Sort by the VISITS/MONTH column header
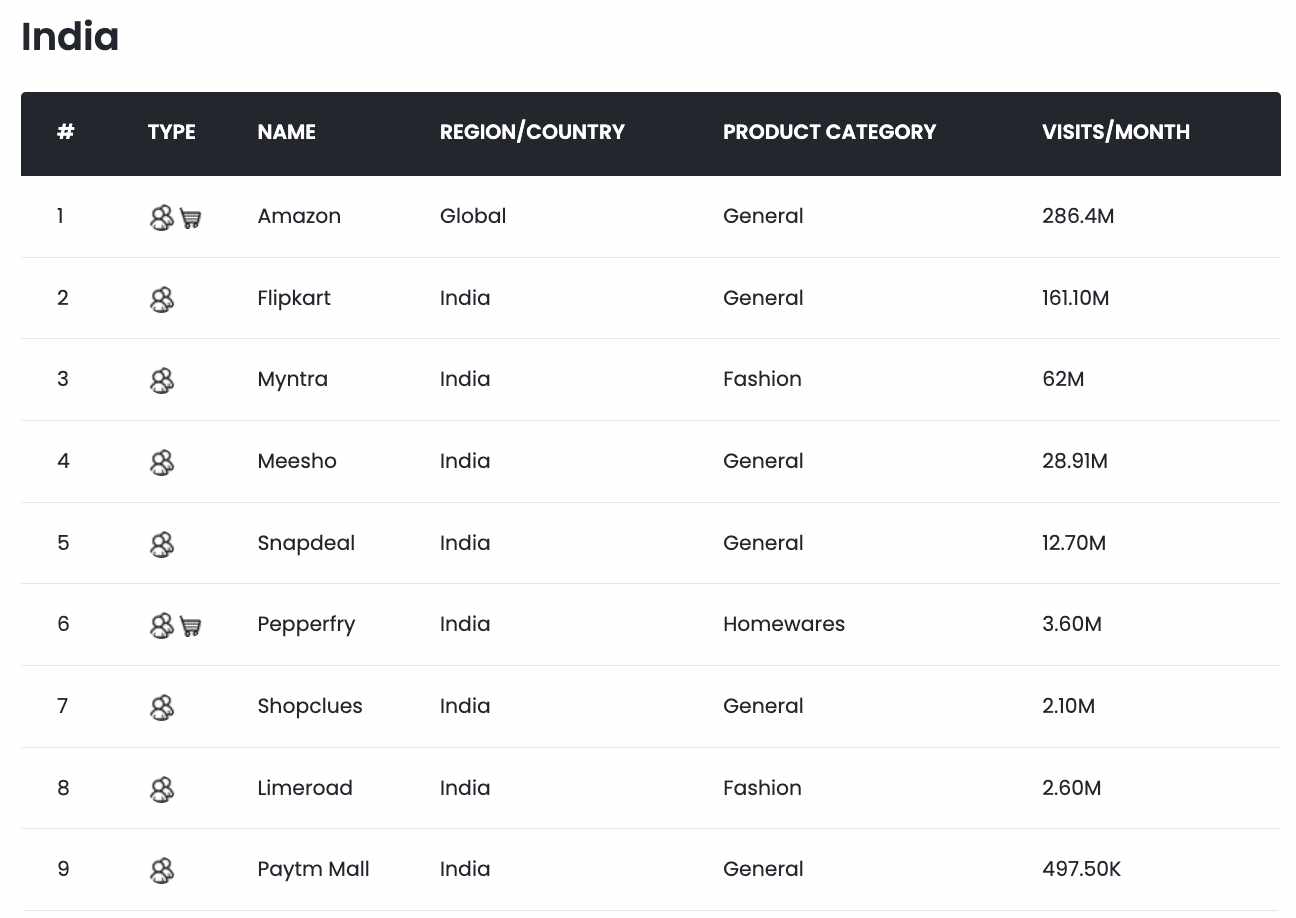The image size is (1296, 918). [1115, 132]
